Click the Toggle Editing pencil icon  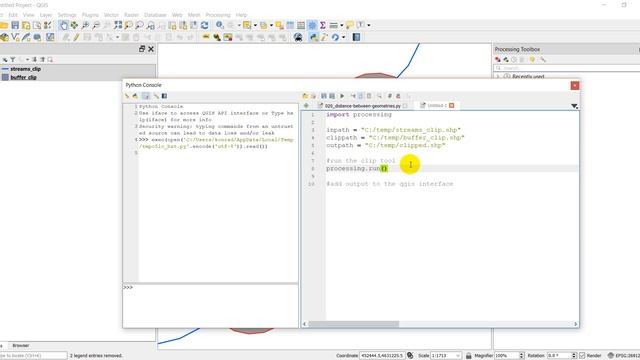(x=76, y=38)
